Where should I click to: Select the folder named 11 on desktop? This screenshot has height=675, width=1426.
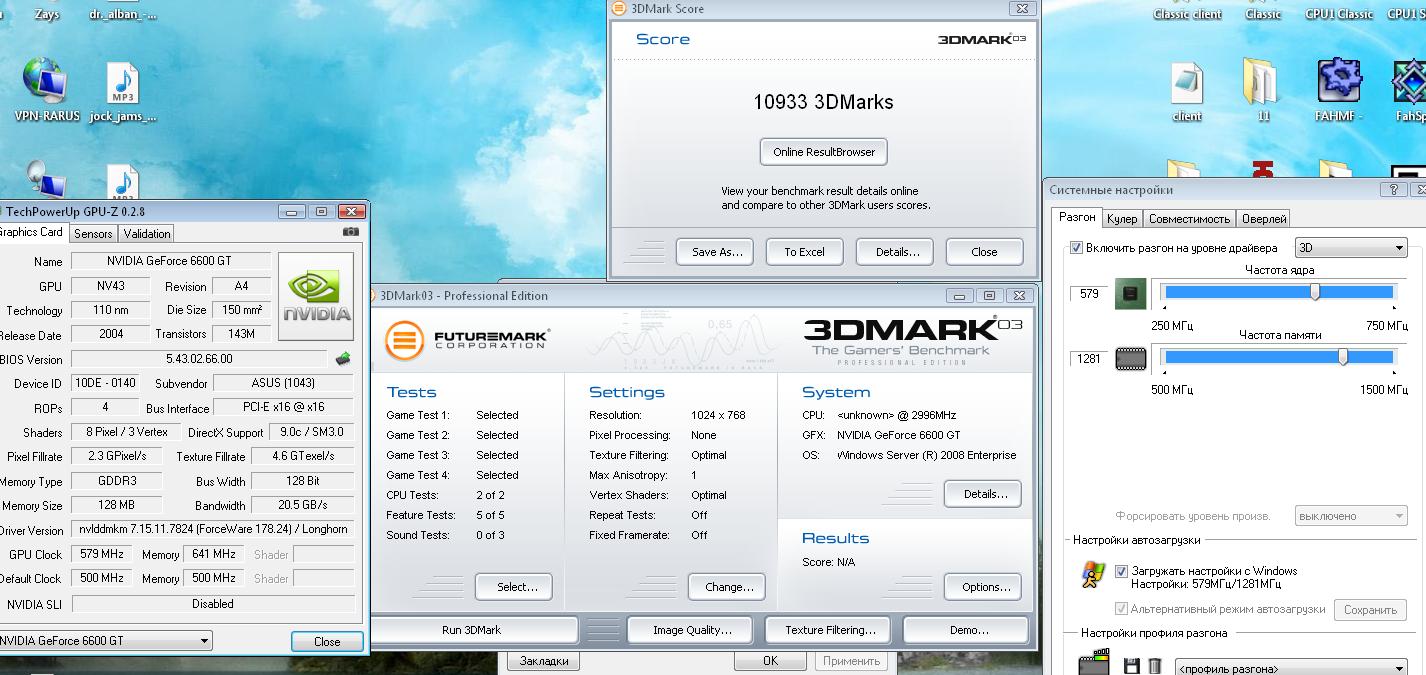coord(1262,90)
